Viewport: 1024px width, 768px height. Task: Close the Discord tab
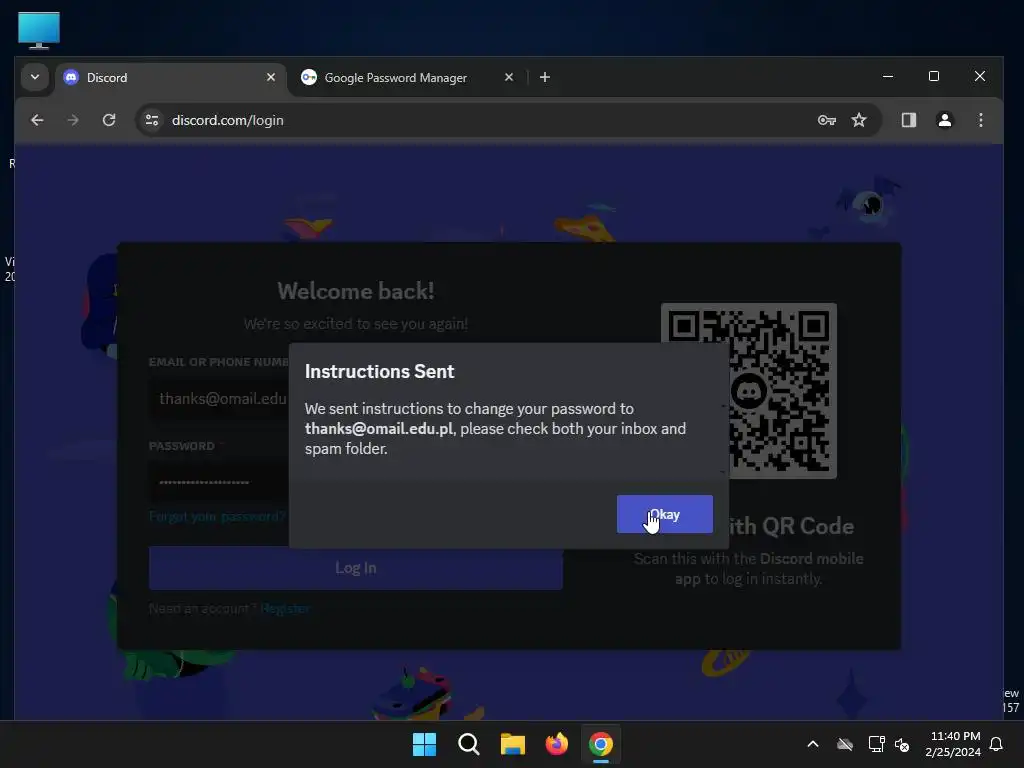point(270,77)
